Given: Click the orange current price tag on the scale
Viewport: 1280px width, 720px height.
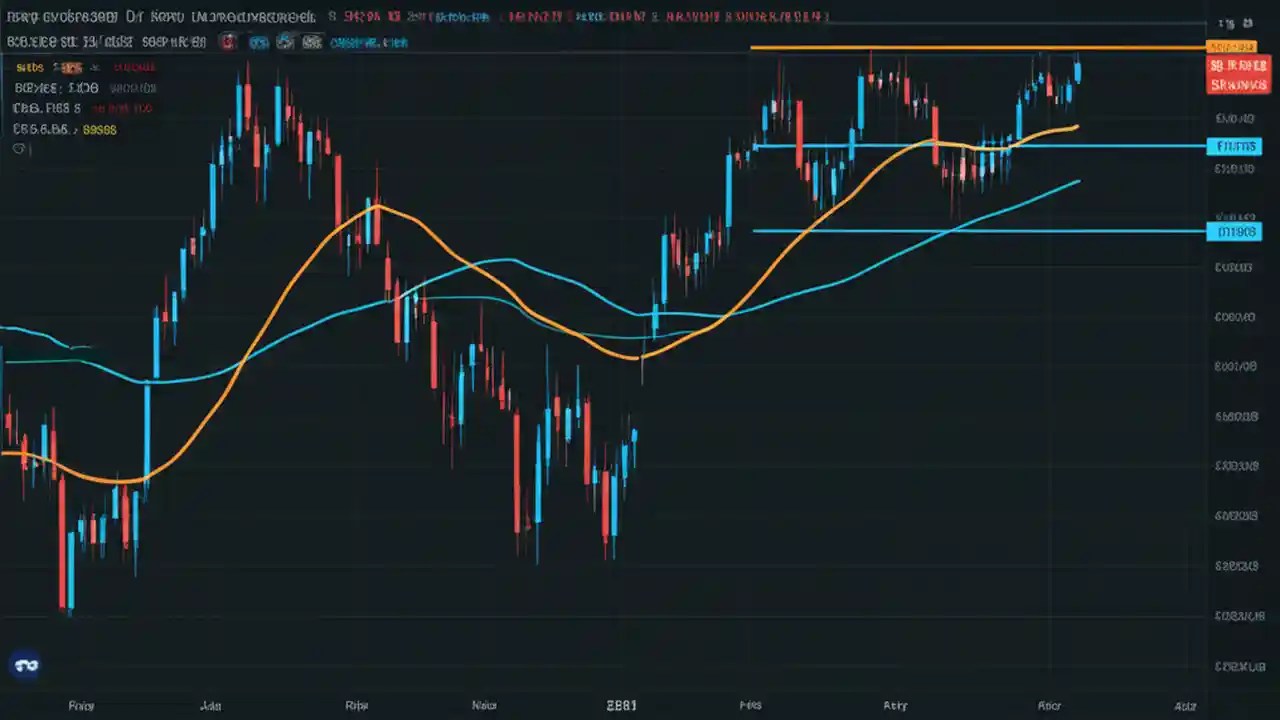Looking at the screenshot, I should pos(1233,46).
